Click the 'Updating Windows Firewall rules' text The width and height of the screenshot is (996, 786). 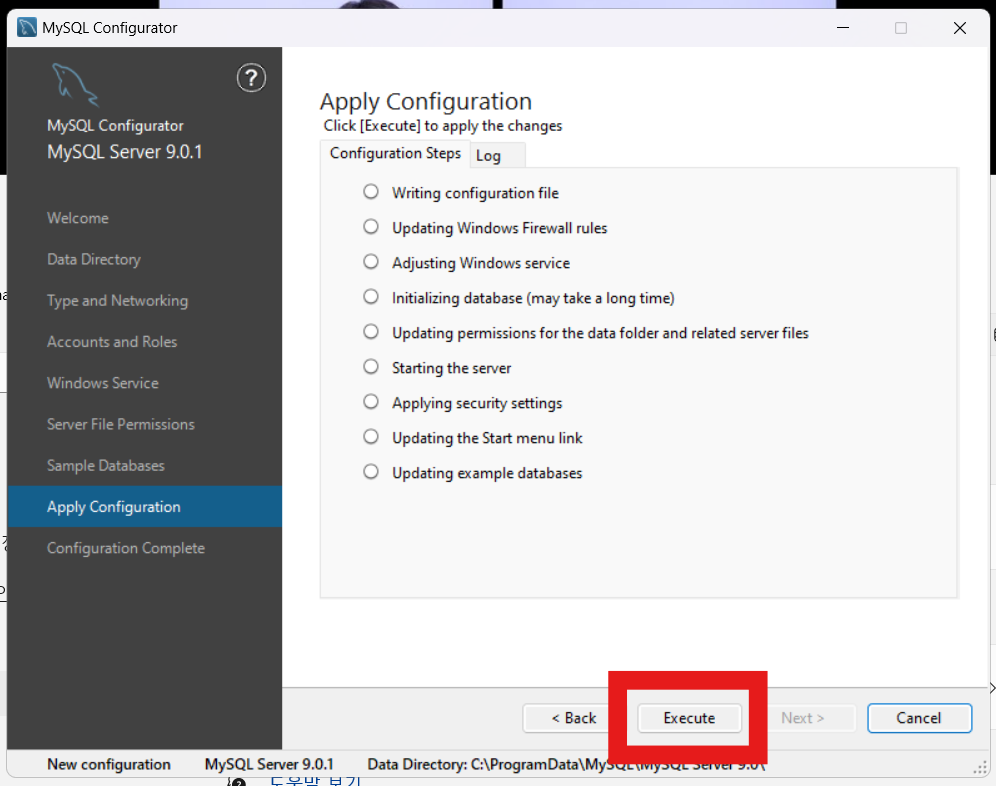click(x=499, y=228)
